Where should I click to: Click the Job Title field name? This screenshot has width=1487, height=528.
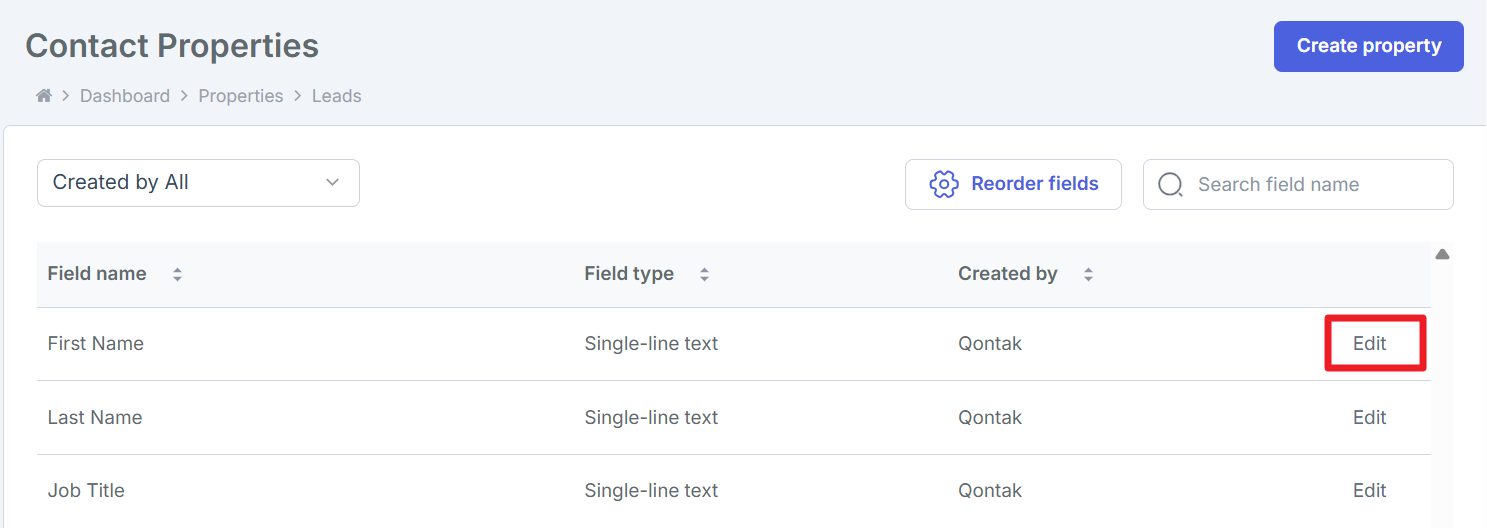pyautogui.click(x=86, y=490)
